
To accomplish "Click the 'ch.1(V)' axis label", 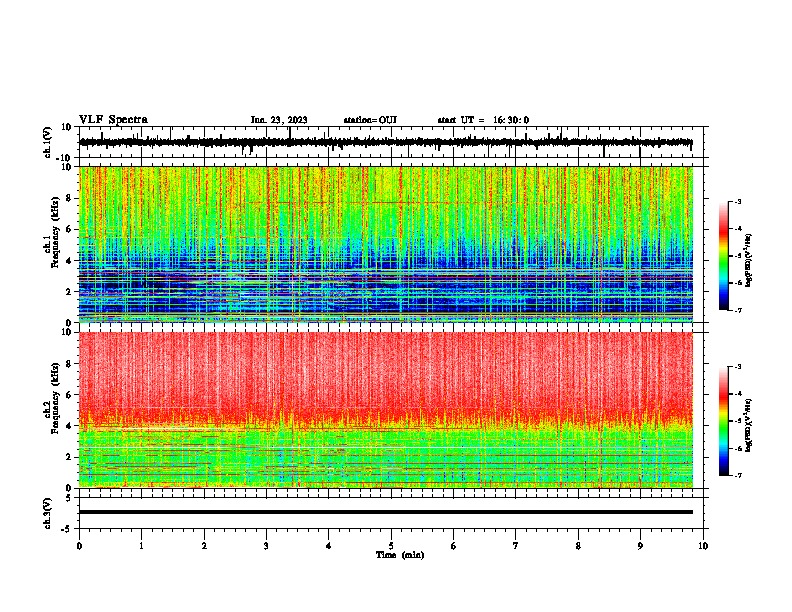I will [48, 142].
